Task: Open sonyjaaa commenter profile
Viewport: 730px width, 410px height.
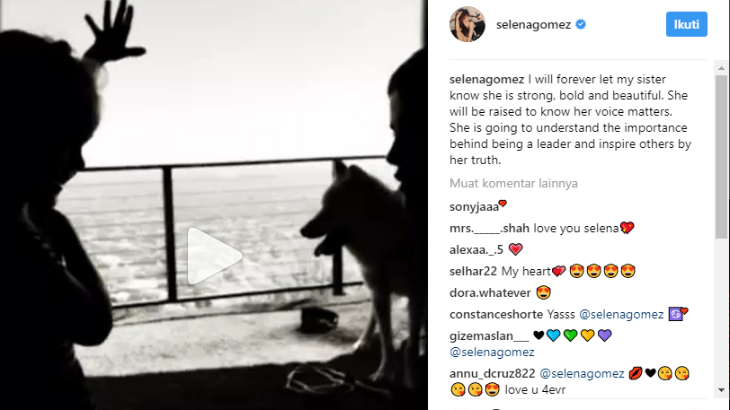Action: click(474, 207)
